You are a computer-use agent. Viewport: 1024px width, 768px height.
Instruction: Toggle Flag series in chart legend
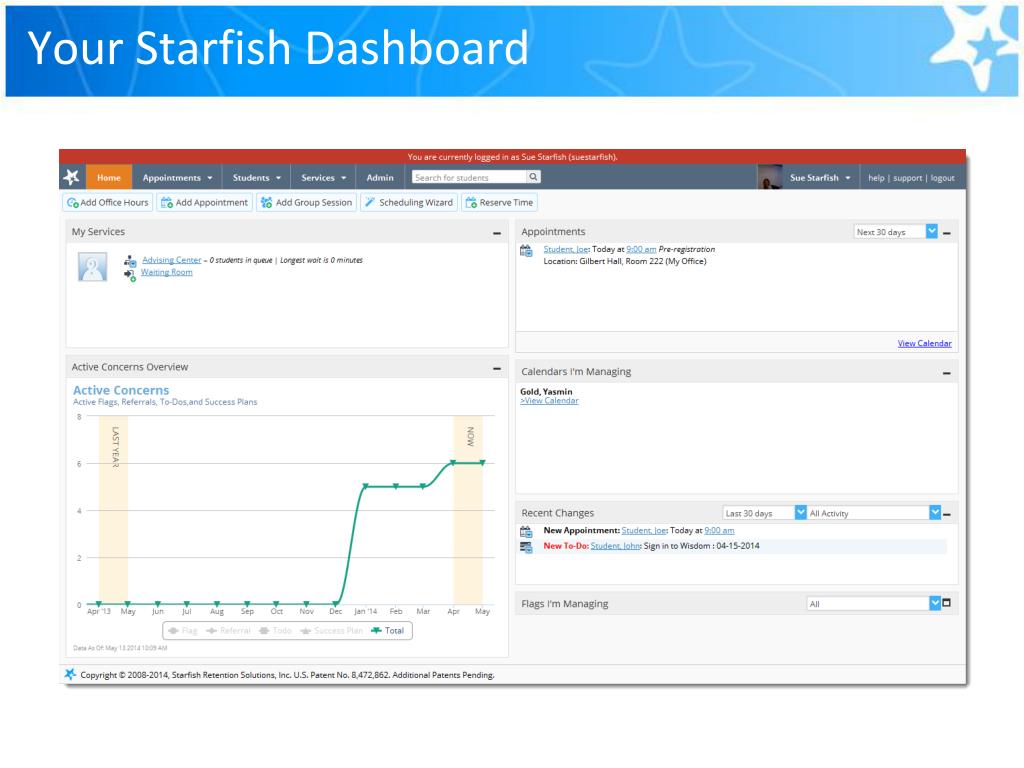tap(183, 630)
